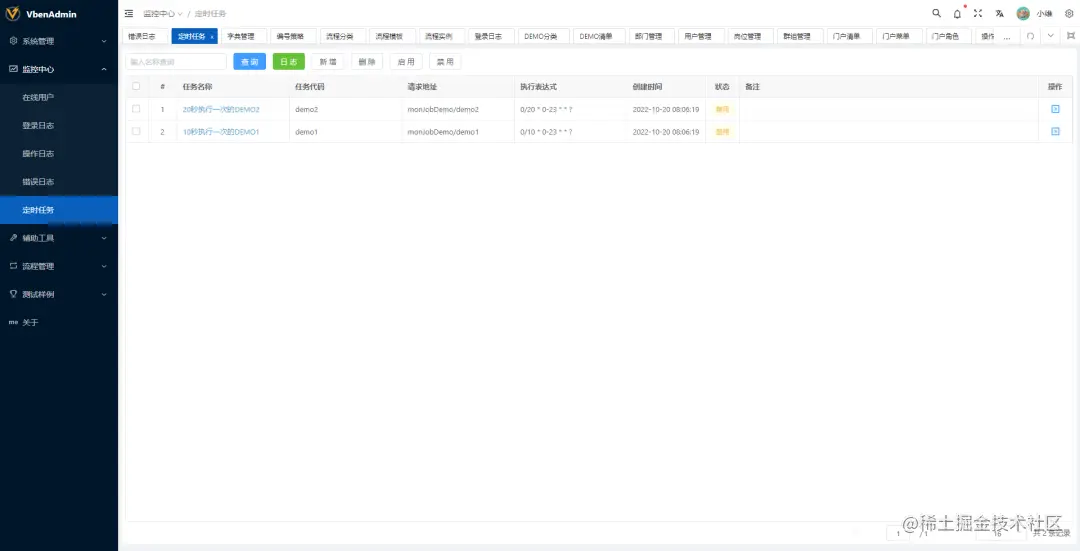This screenshot has width=1080, height=551.
Task: Open 操作日志 in the sidebar
Action: click(x=59, y=154)
